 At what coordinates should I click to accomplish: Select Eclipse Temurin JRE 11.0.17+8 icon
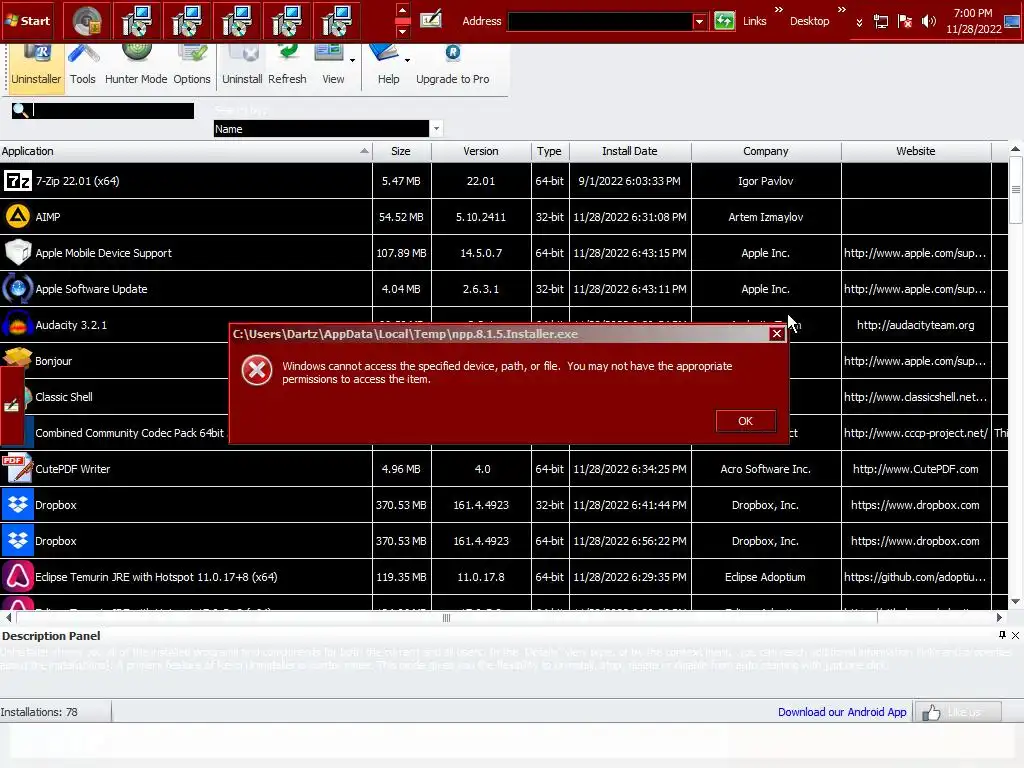coord(18,577)
